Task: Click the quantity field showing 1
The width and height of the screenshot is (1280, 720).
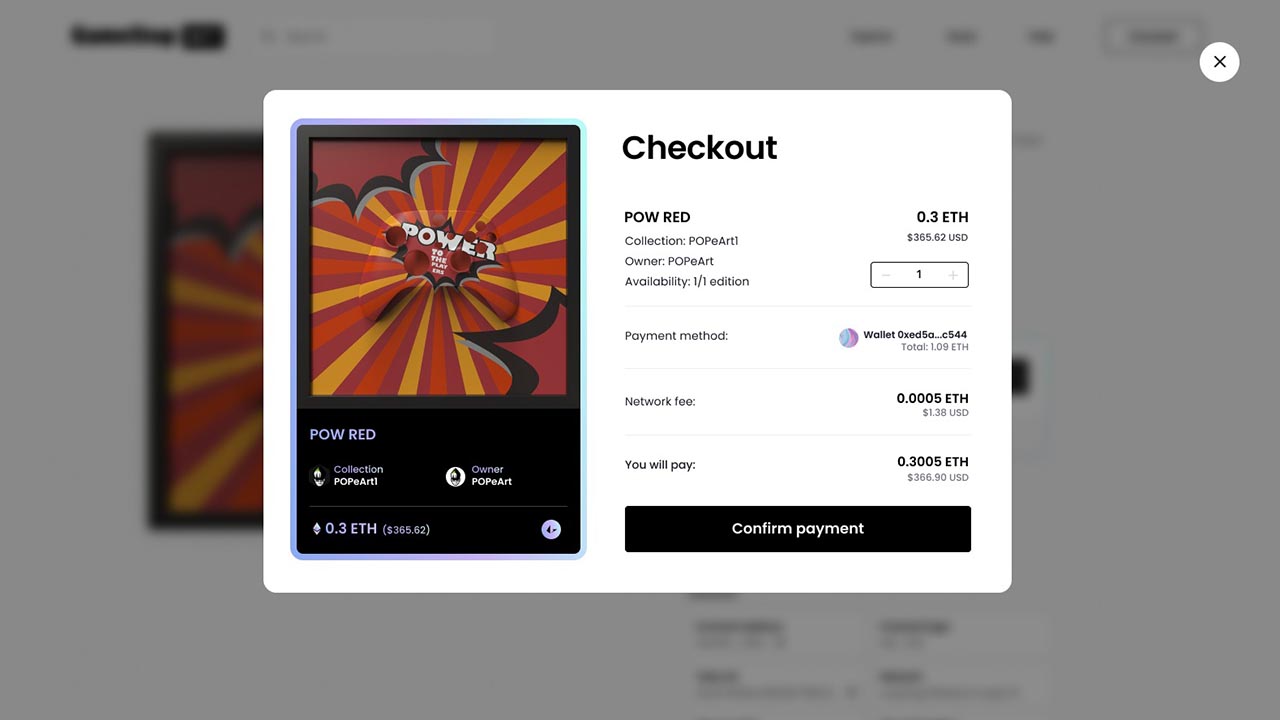Action: (x=919, y=275)
